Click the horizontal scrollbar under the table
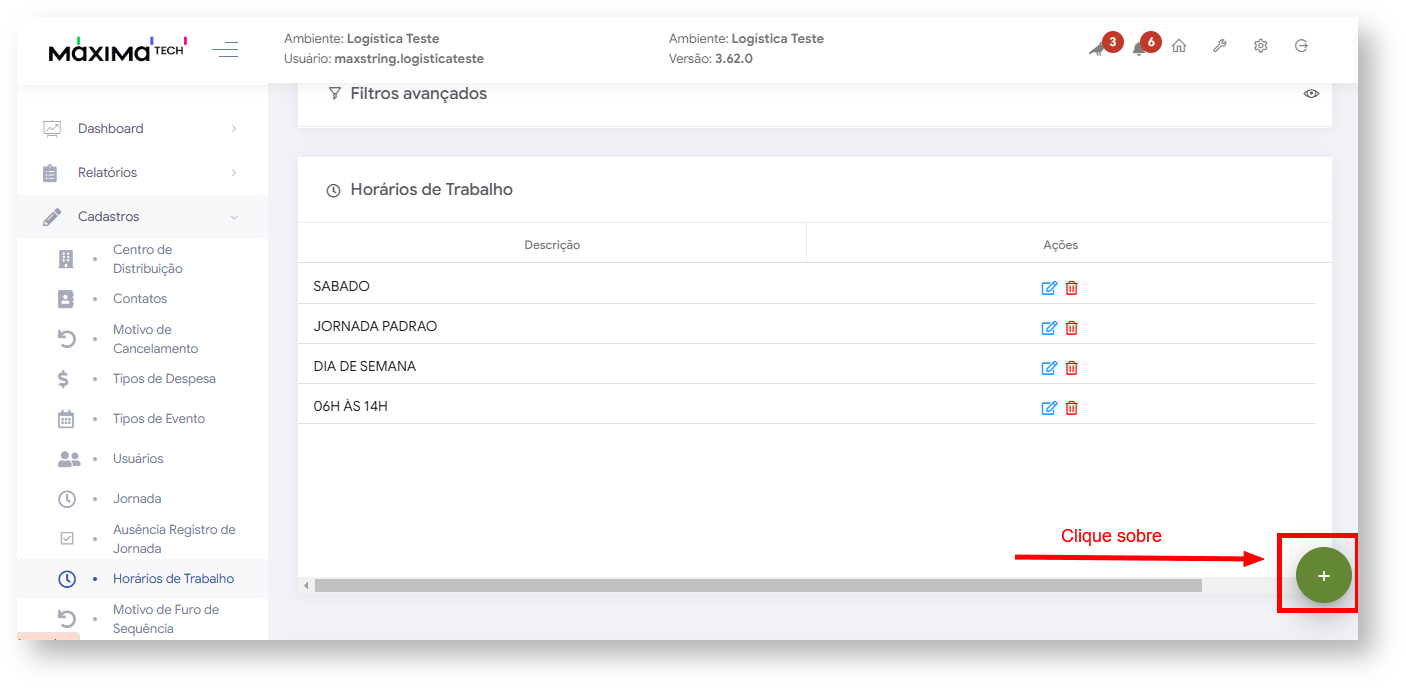 pos(757,585)
